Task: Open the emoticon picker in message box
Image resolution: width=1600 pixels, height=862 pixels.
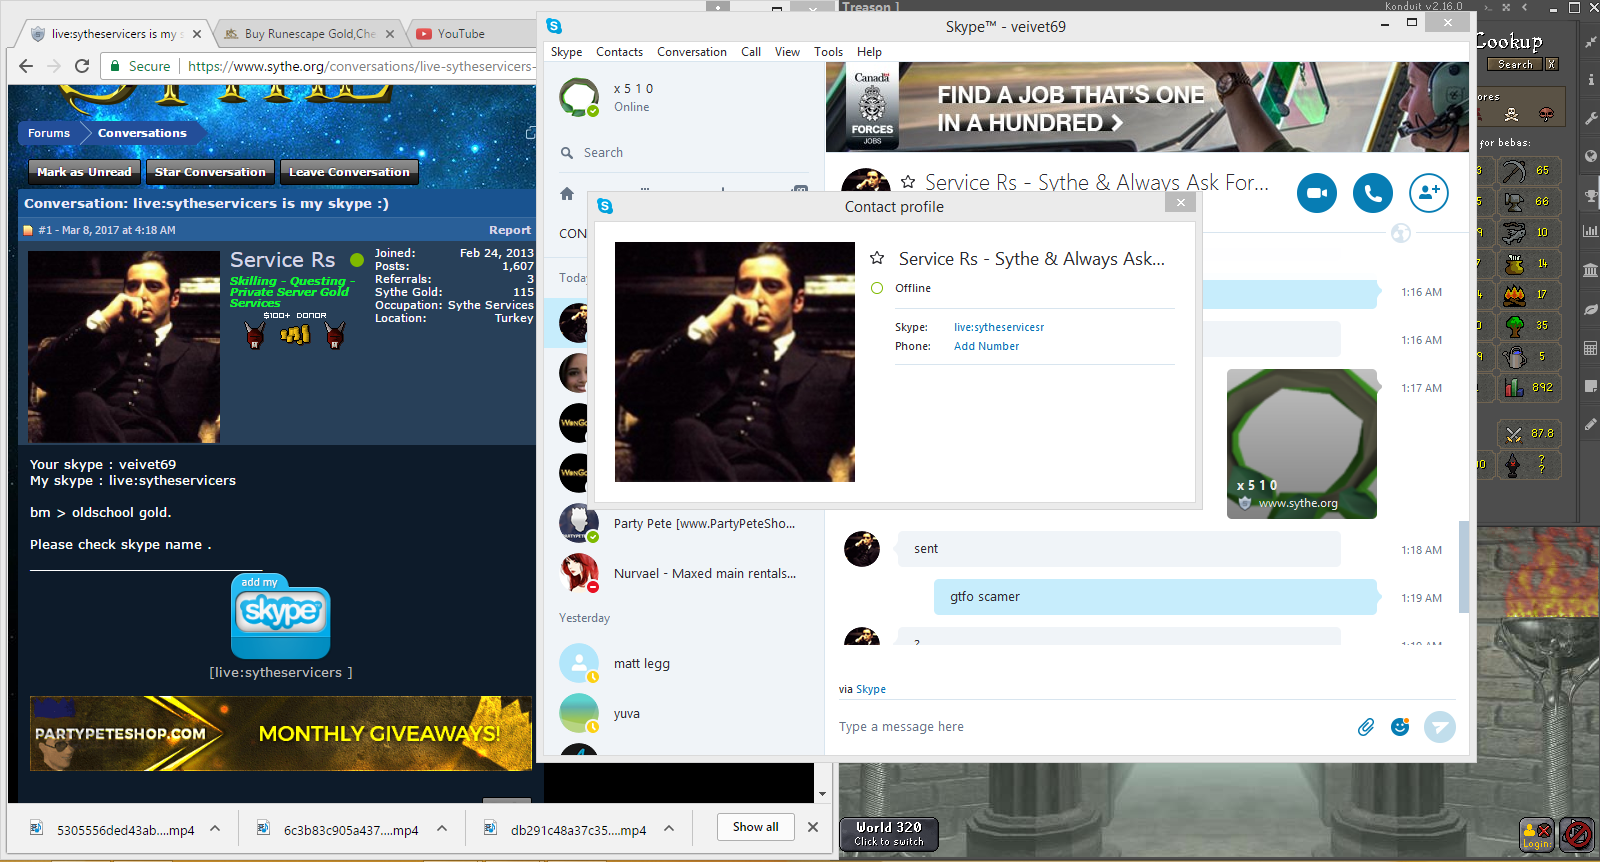Action: point(1400,727)
